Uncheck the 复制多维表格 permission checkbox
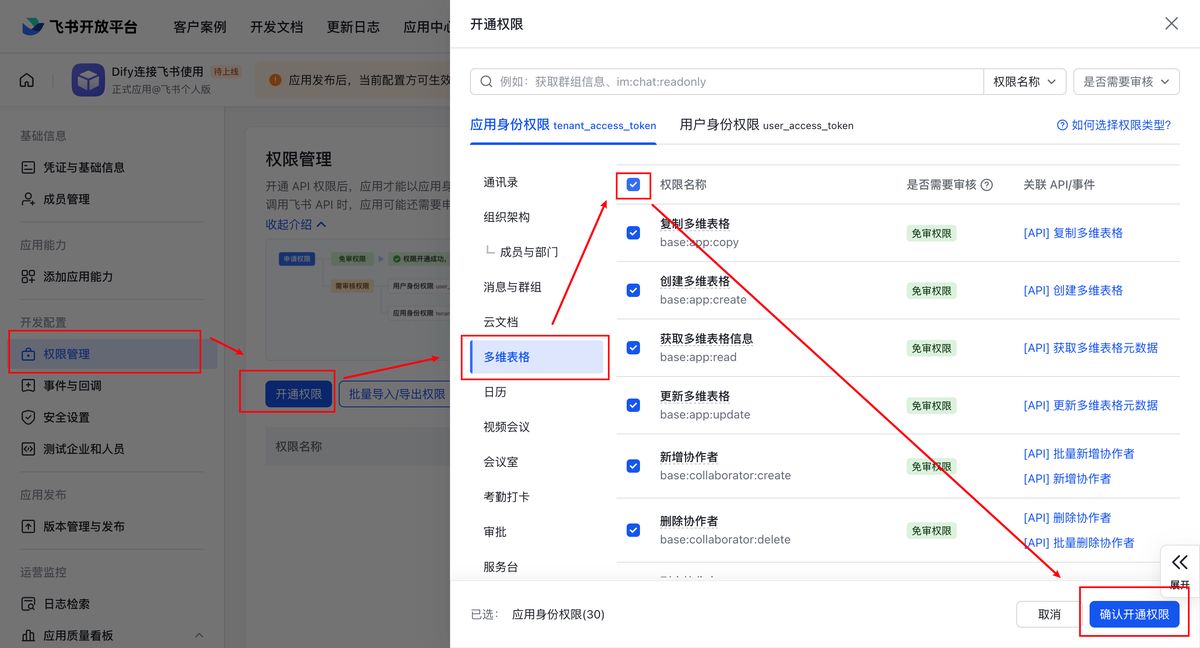Image resolution: width=1200 pixels, height=648 pixels. (633, 233)
